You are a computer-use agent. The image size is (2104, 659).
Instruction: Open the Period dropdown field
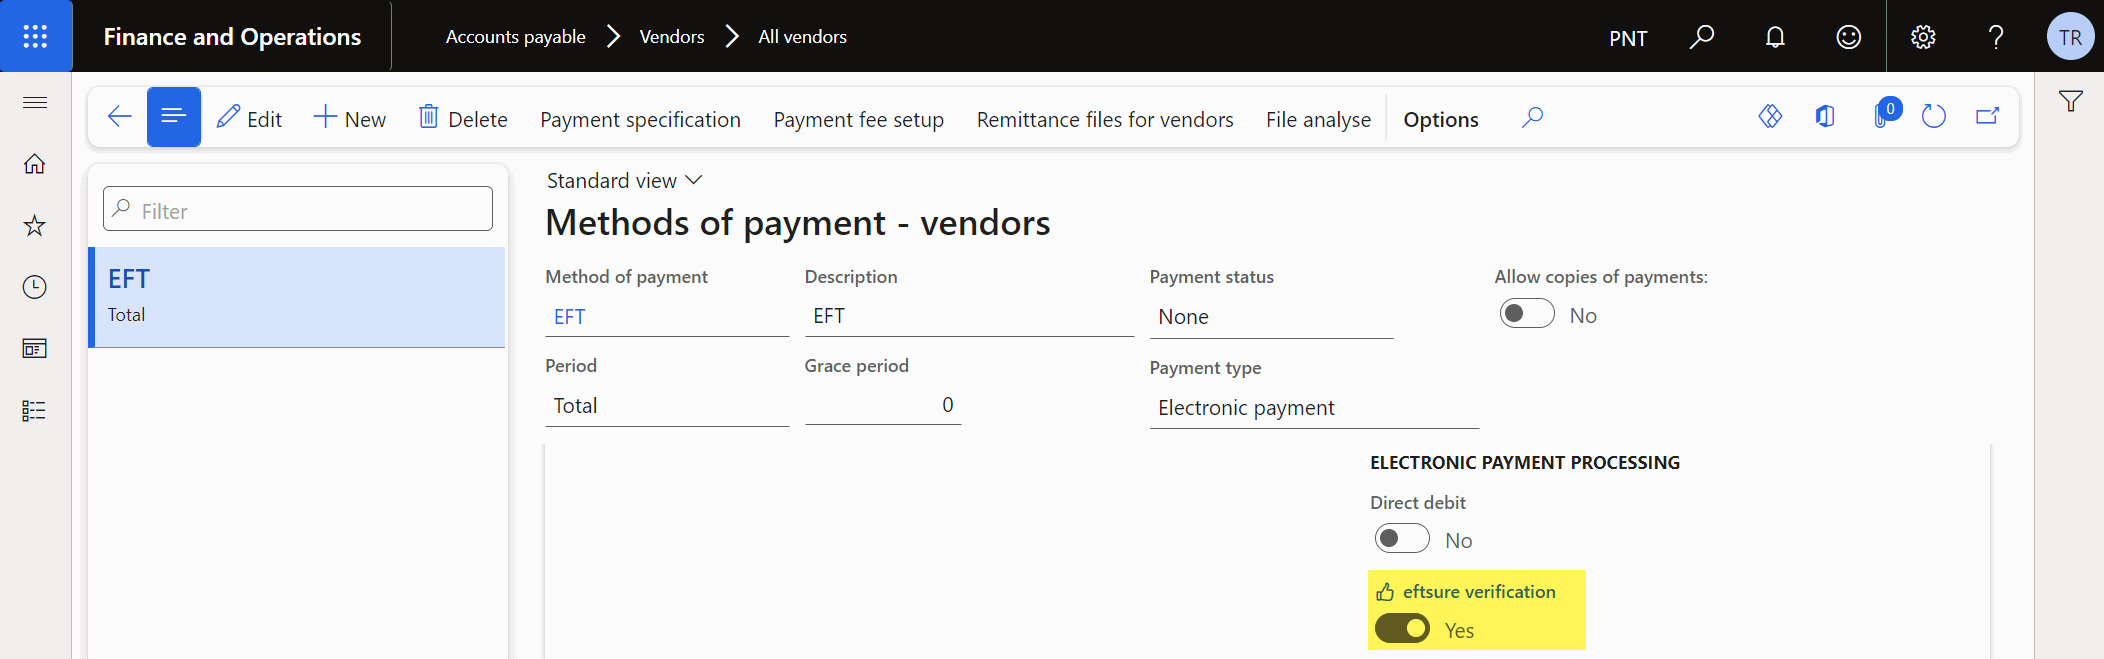667,406
